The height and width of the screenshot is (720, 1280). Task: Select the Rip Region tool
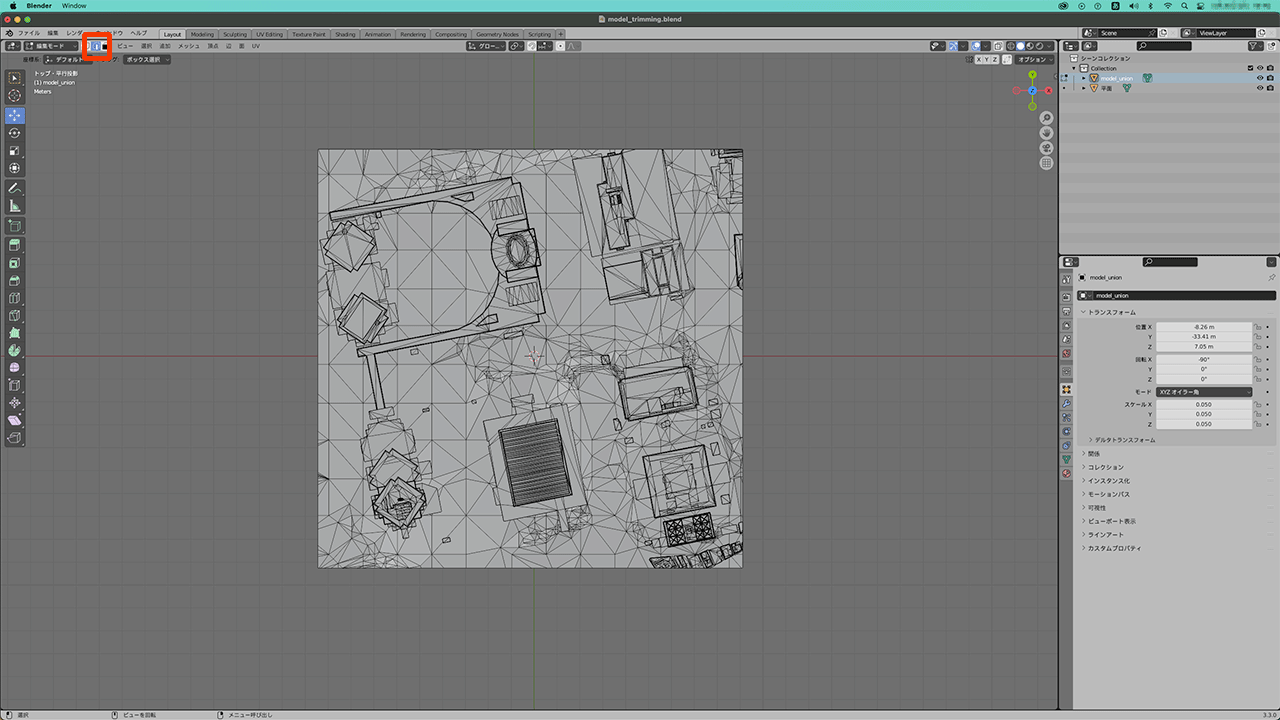pyautogui.click(x=14, y=438)
